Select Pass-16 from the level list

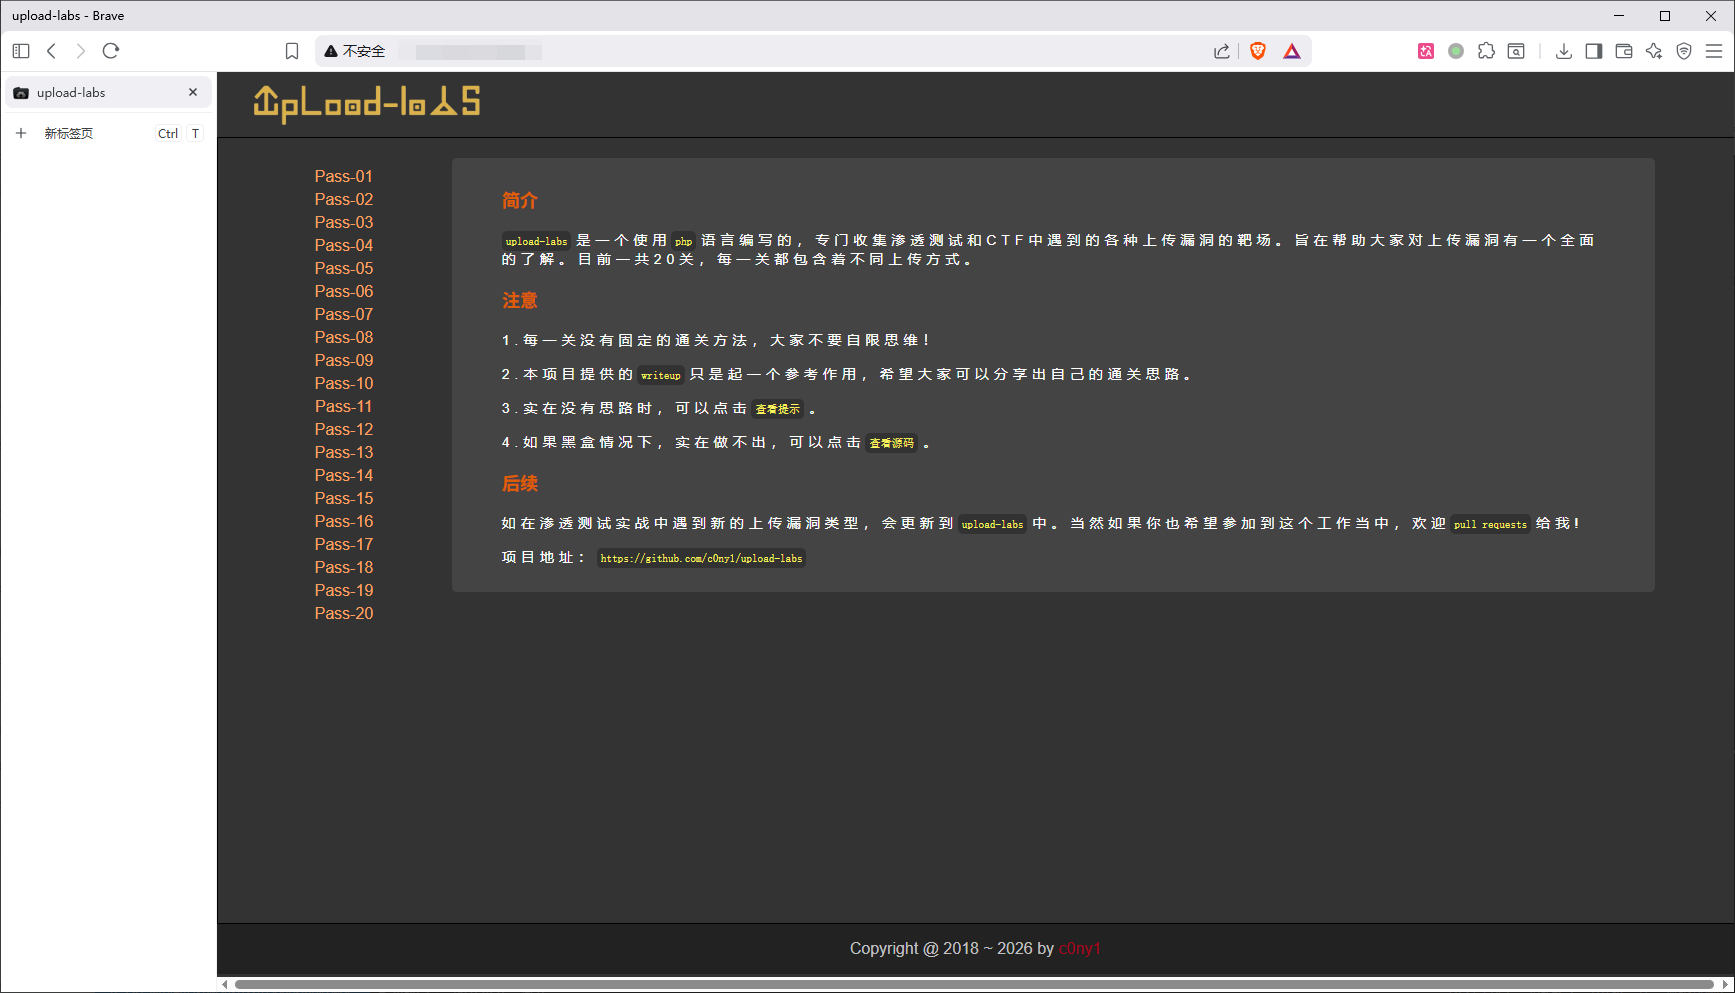tap(344, 521)
